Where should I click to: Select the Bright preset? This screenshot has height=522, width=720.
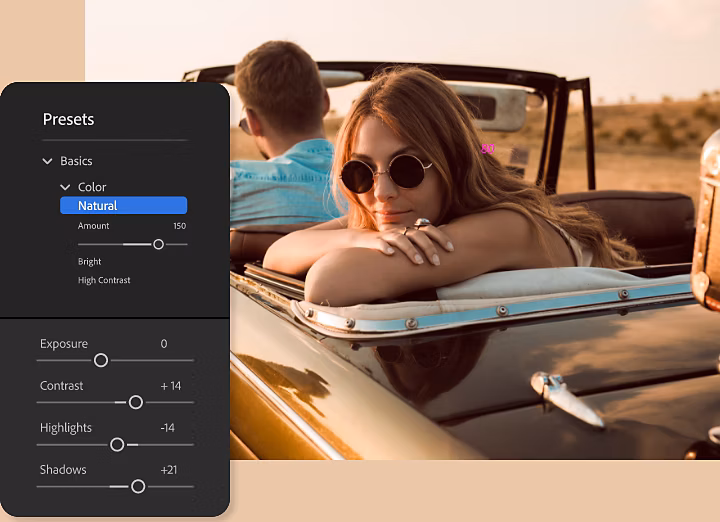90,261
